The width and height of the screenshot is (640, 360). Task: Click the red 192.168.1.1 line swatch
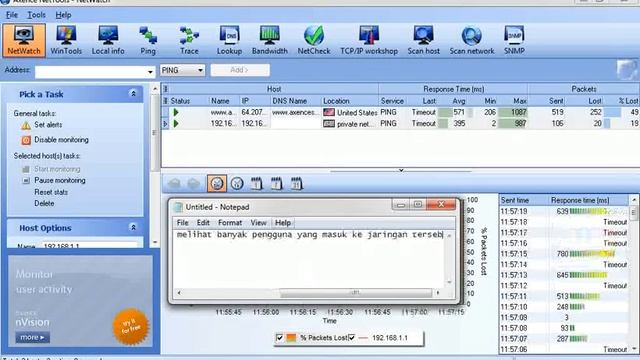[x=363, y=338]
